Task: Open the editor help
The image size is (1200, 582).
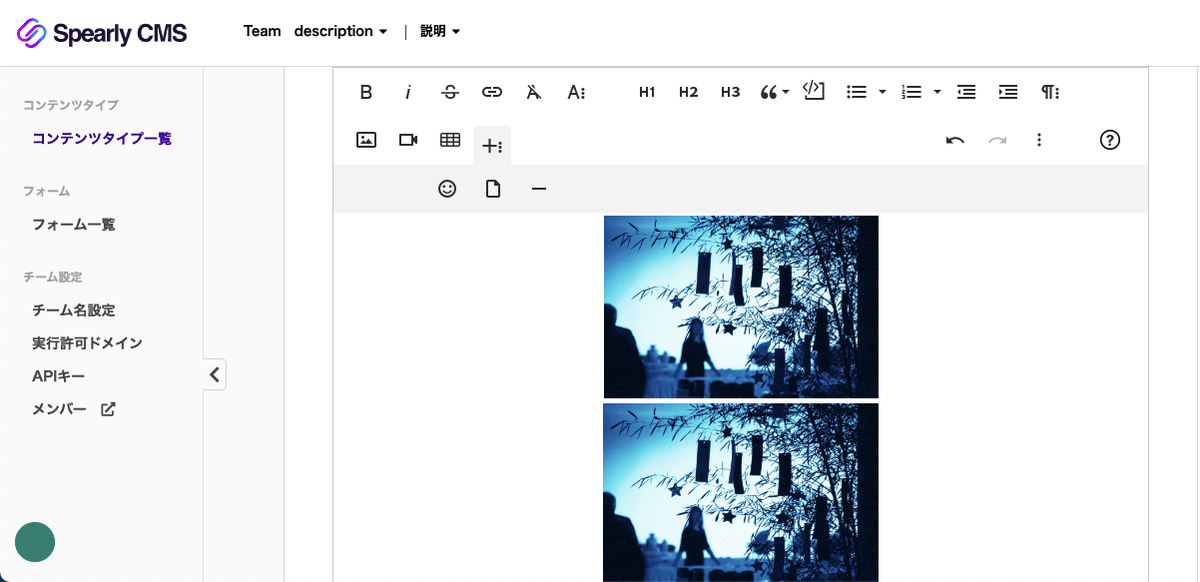Action: point(1110,140)
